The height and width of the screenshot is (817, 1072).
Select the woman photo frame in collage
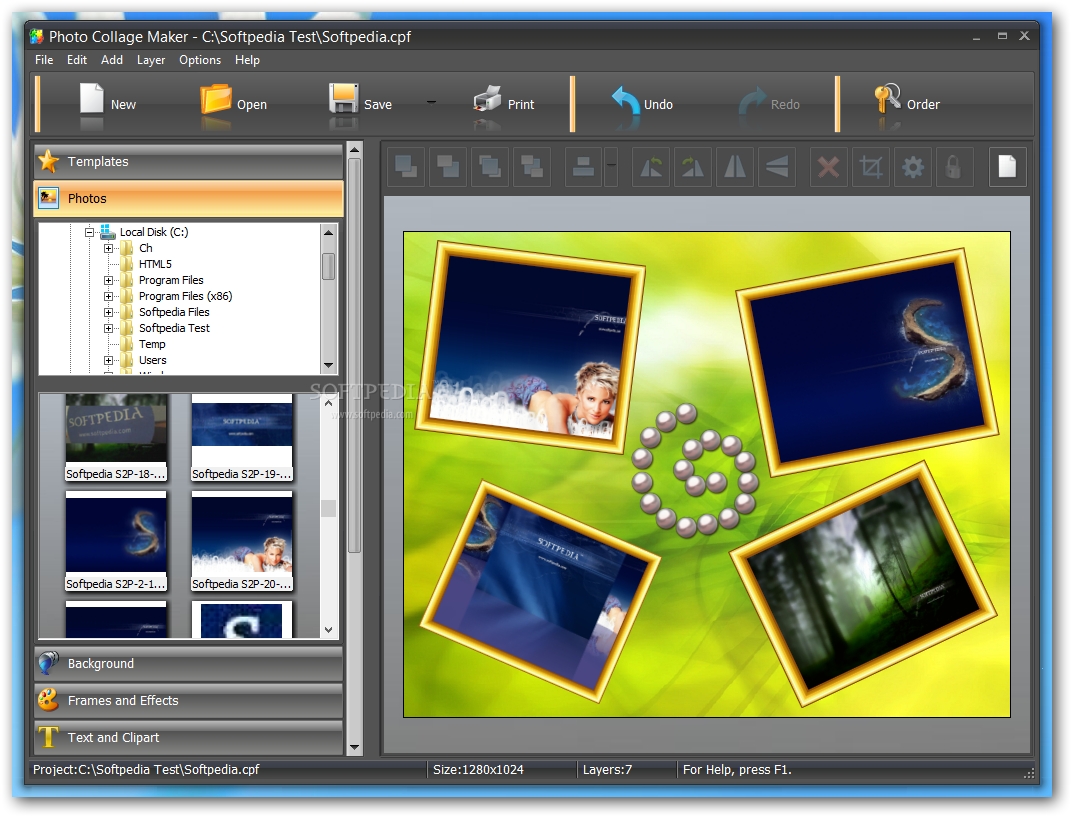click(x=531, y=347)
